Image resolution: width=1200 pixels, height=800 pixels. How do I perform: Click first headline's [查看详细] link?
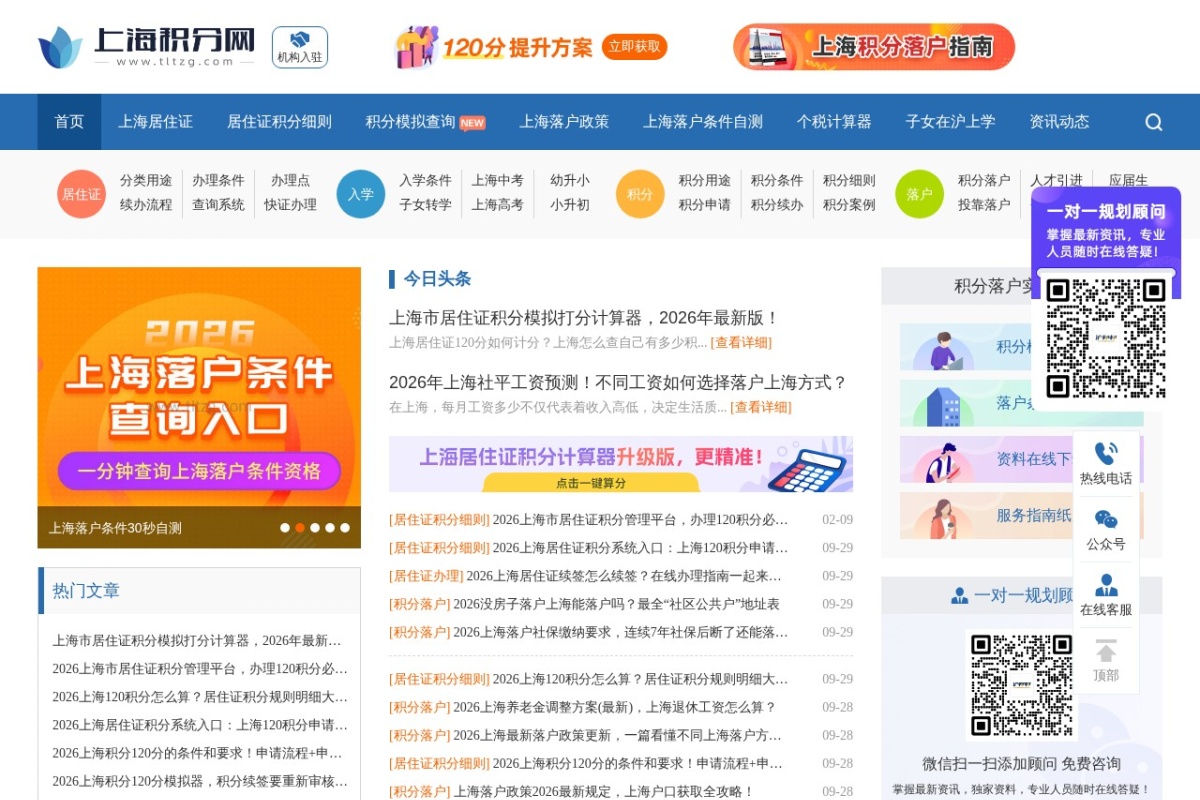(x=741, y=342)
